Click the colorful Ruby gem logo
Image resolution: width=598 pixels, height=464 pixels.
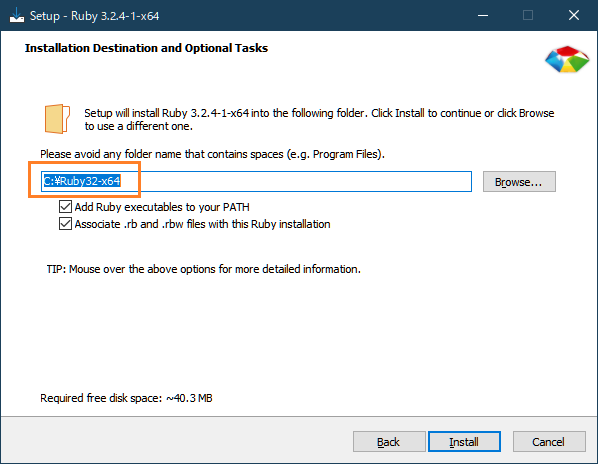pos(567,60)
